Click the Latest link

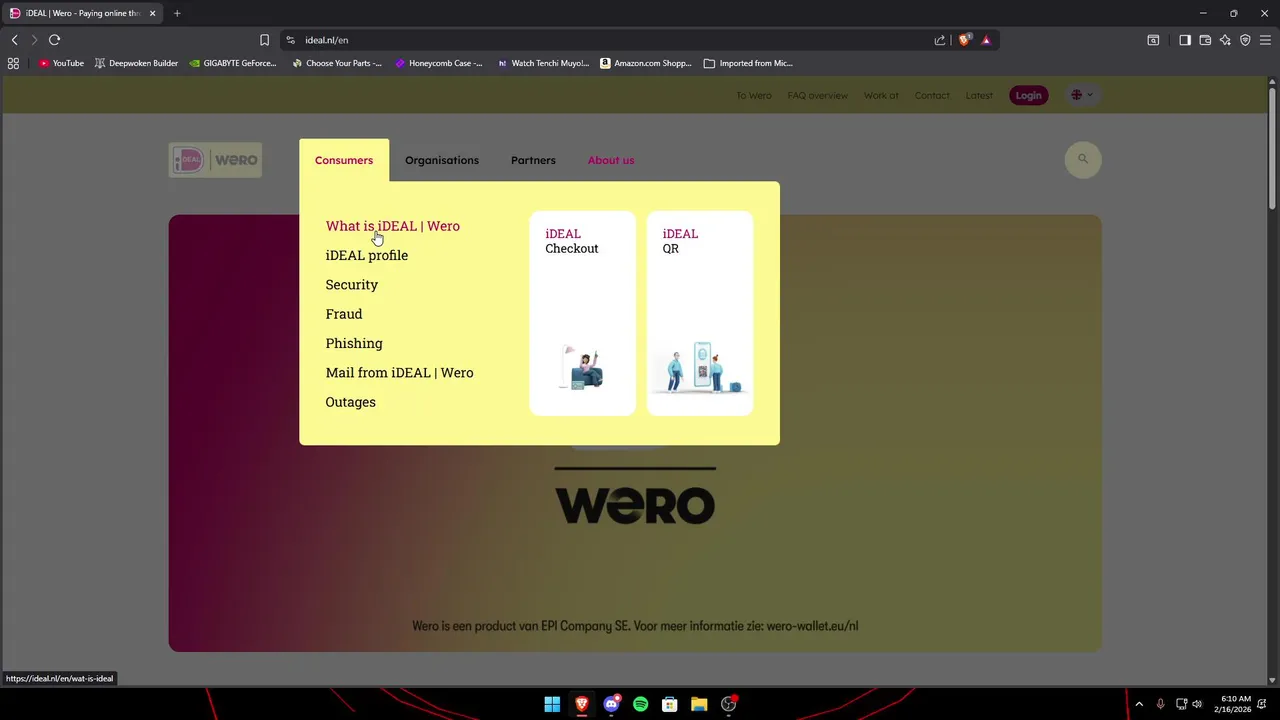coord(979,95)
